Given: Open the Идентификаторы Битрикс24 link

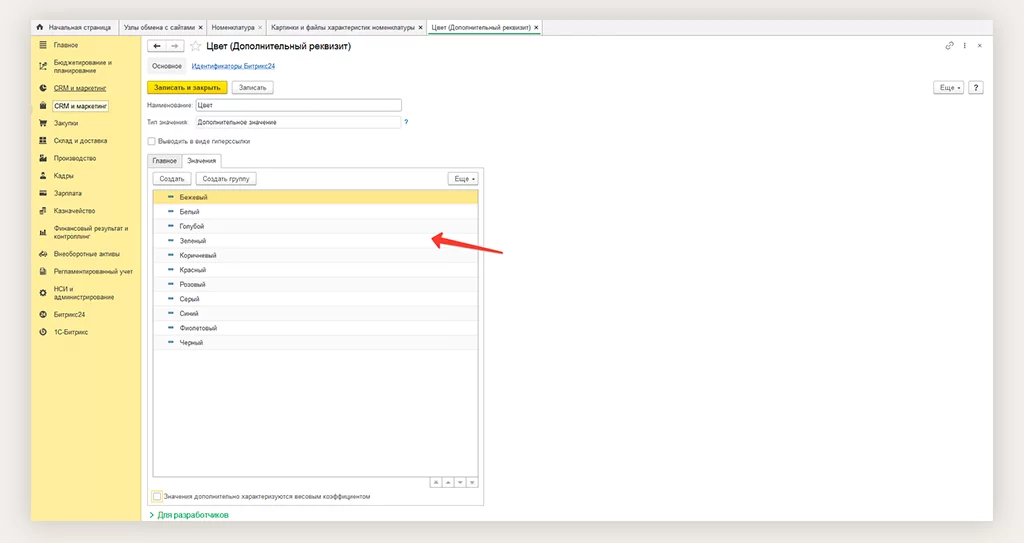Looking at the screenshot, I should [233, 66].
